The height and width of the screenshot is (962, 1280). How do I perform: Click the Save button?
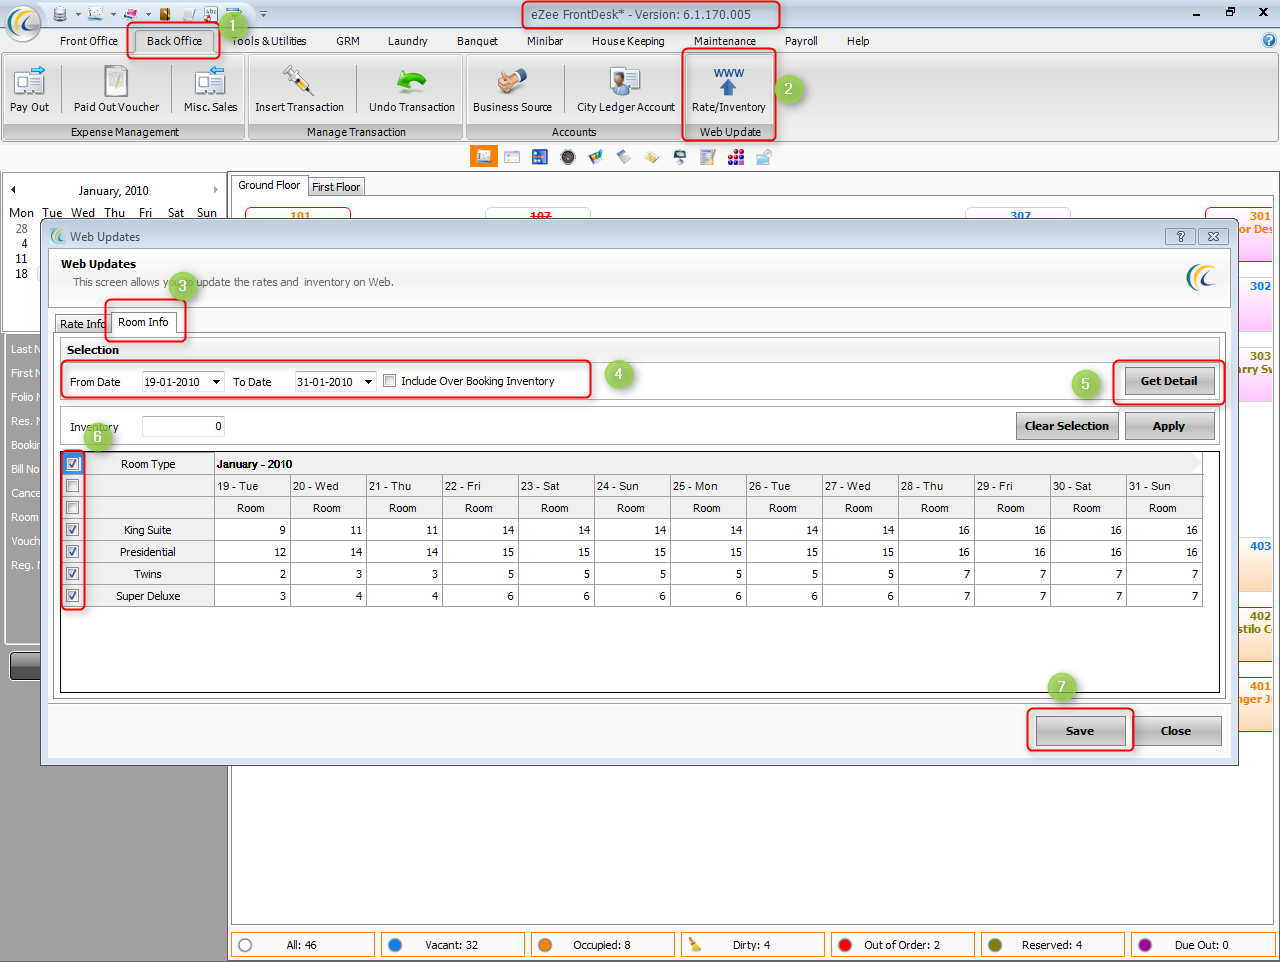pos(1080,731)
